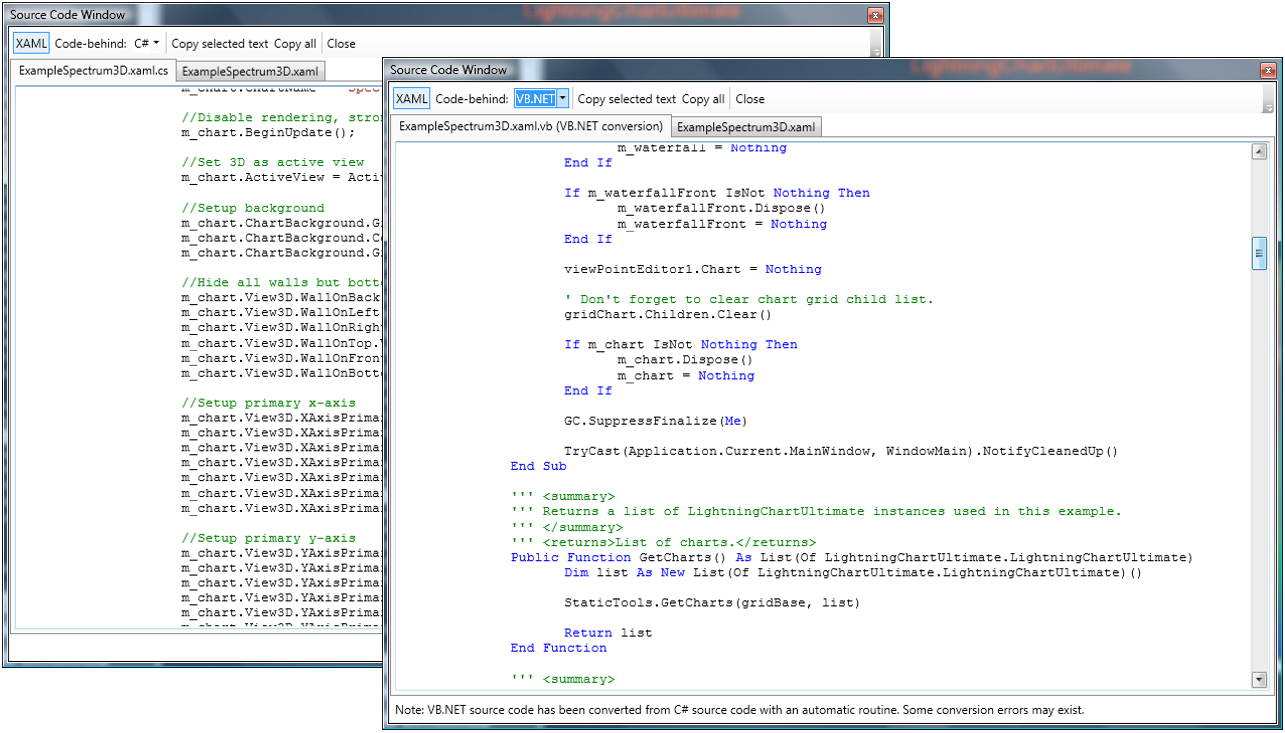Click 'End Sub' line

(x=538, y=466)
